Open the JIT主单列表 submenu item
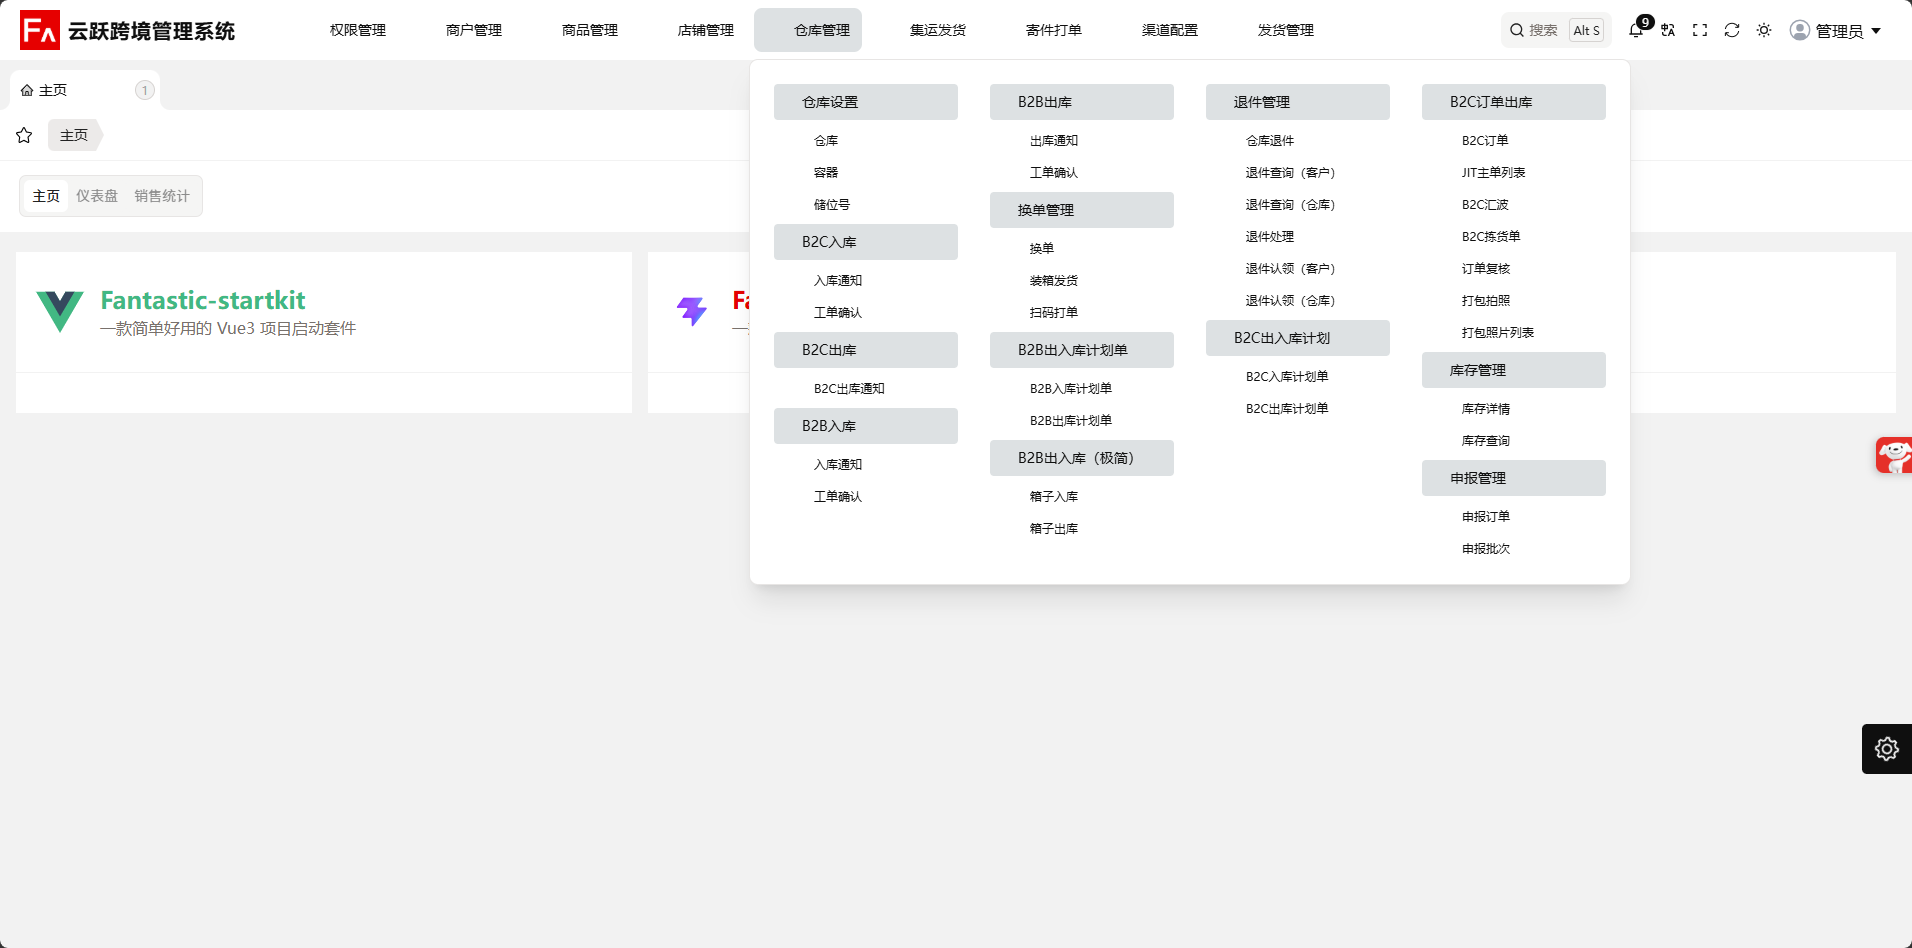1912x948 pixels. (x=1493, y=173)
